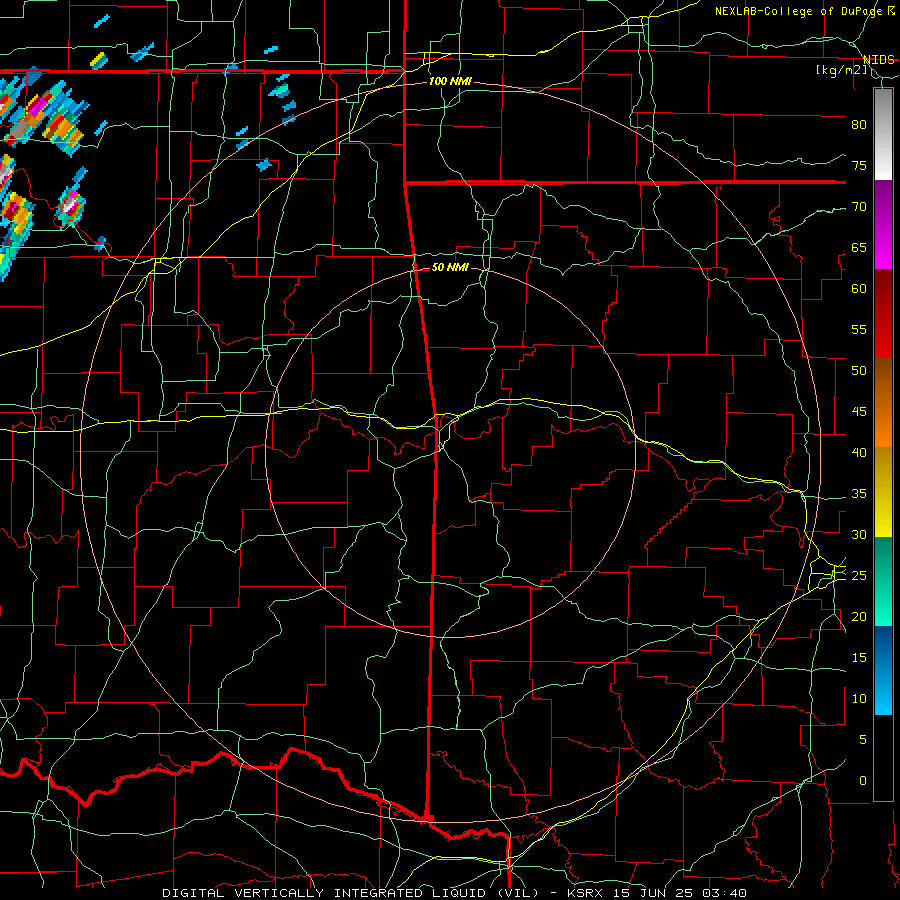Click the orange band on the color scale
Screen dimensions: 900x900
883,403
